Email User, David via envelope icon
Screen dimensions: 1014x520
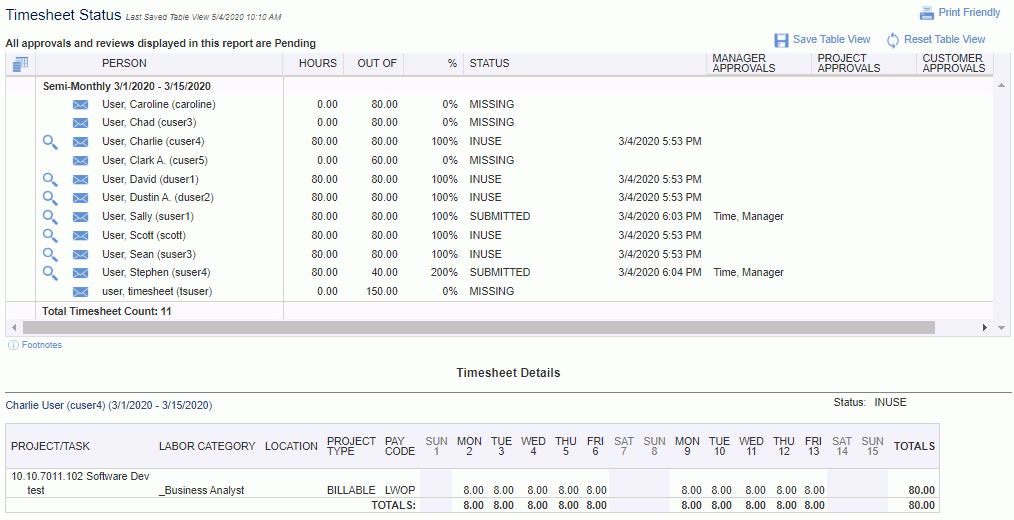tap(80, 179)
